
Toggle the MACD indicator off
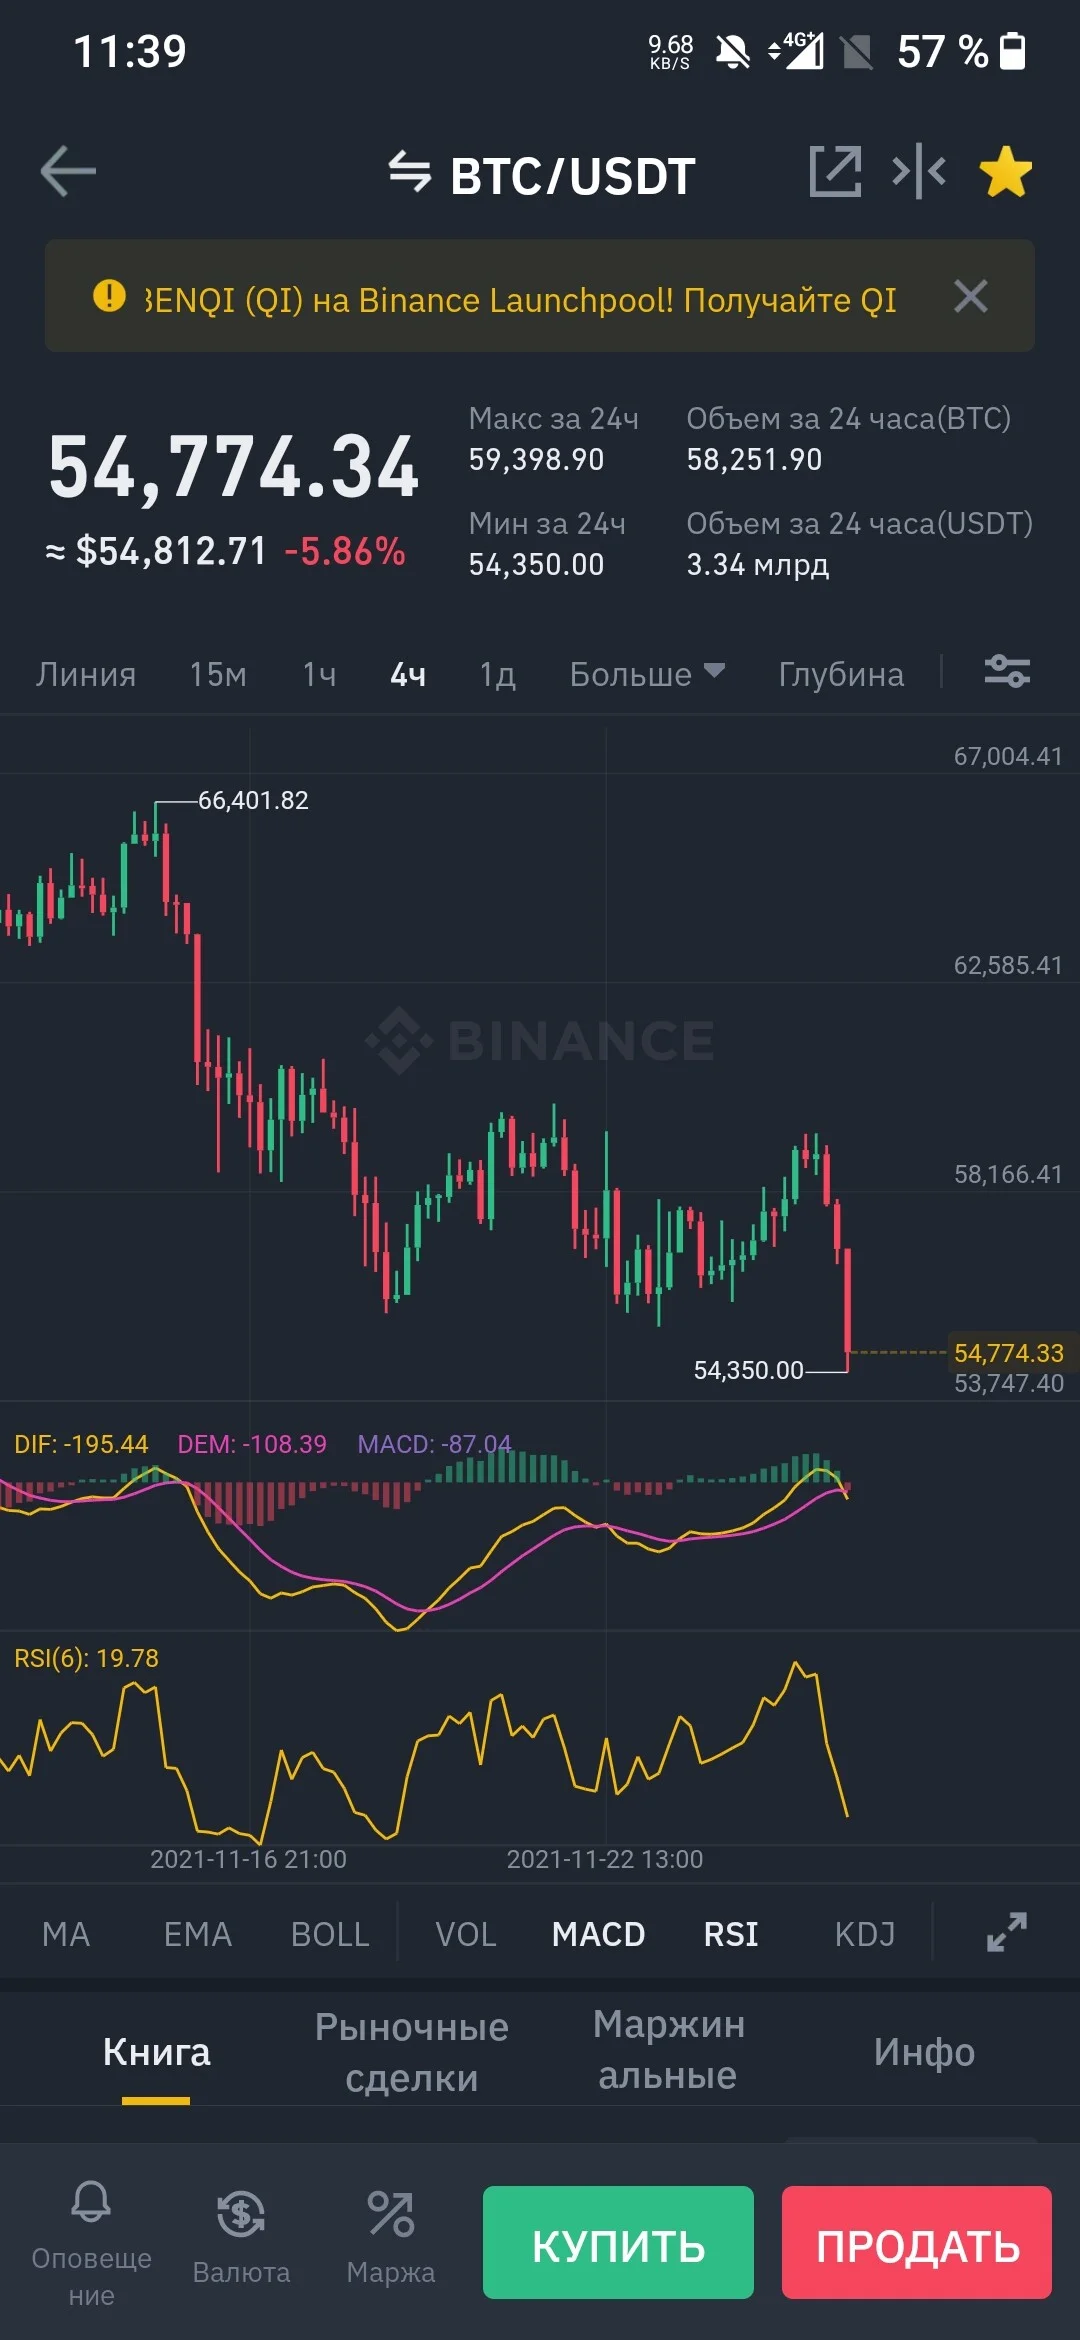[x=599, y=1934]
